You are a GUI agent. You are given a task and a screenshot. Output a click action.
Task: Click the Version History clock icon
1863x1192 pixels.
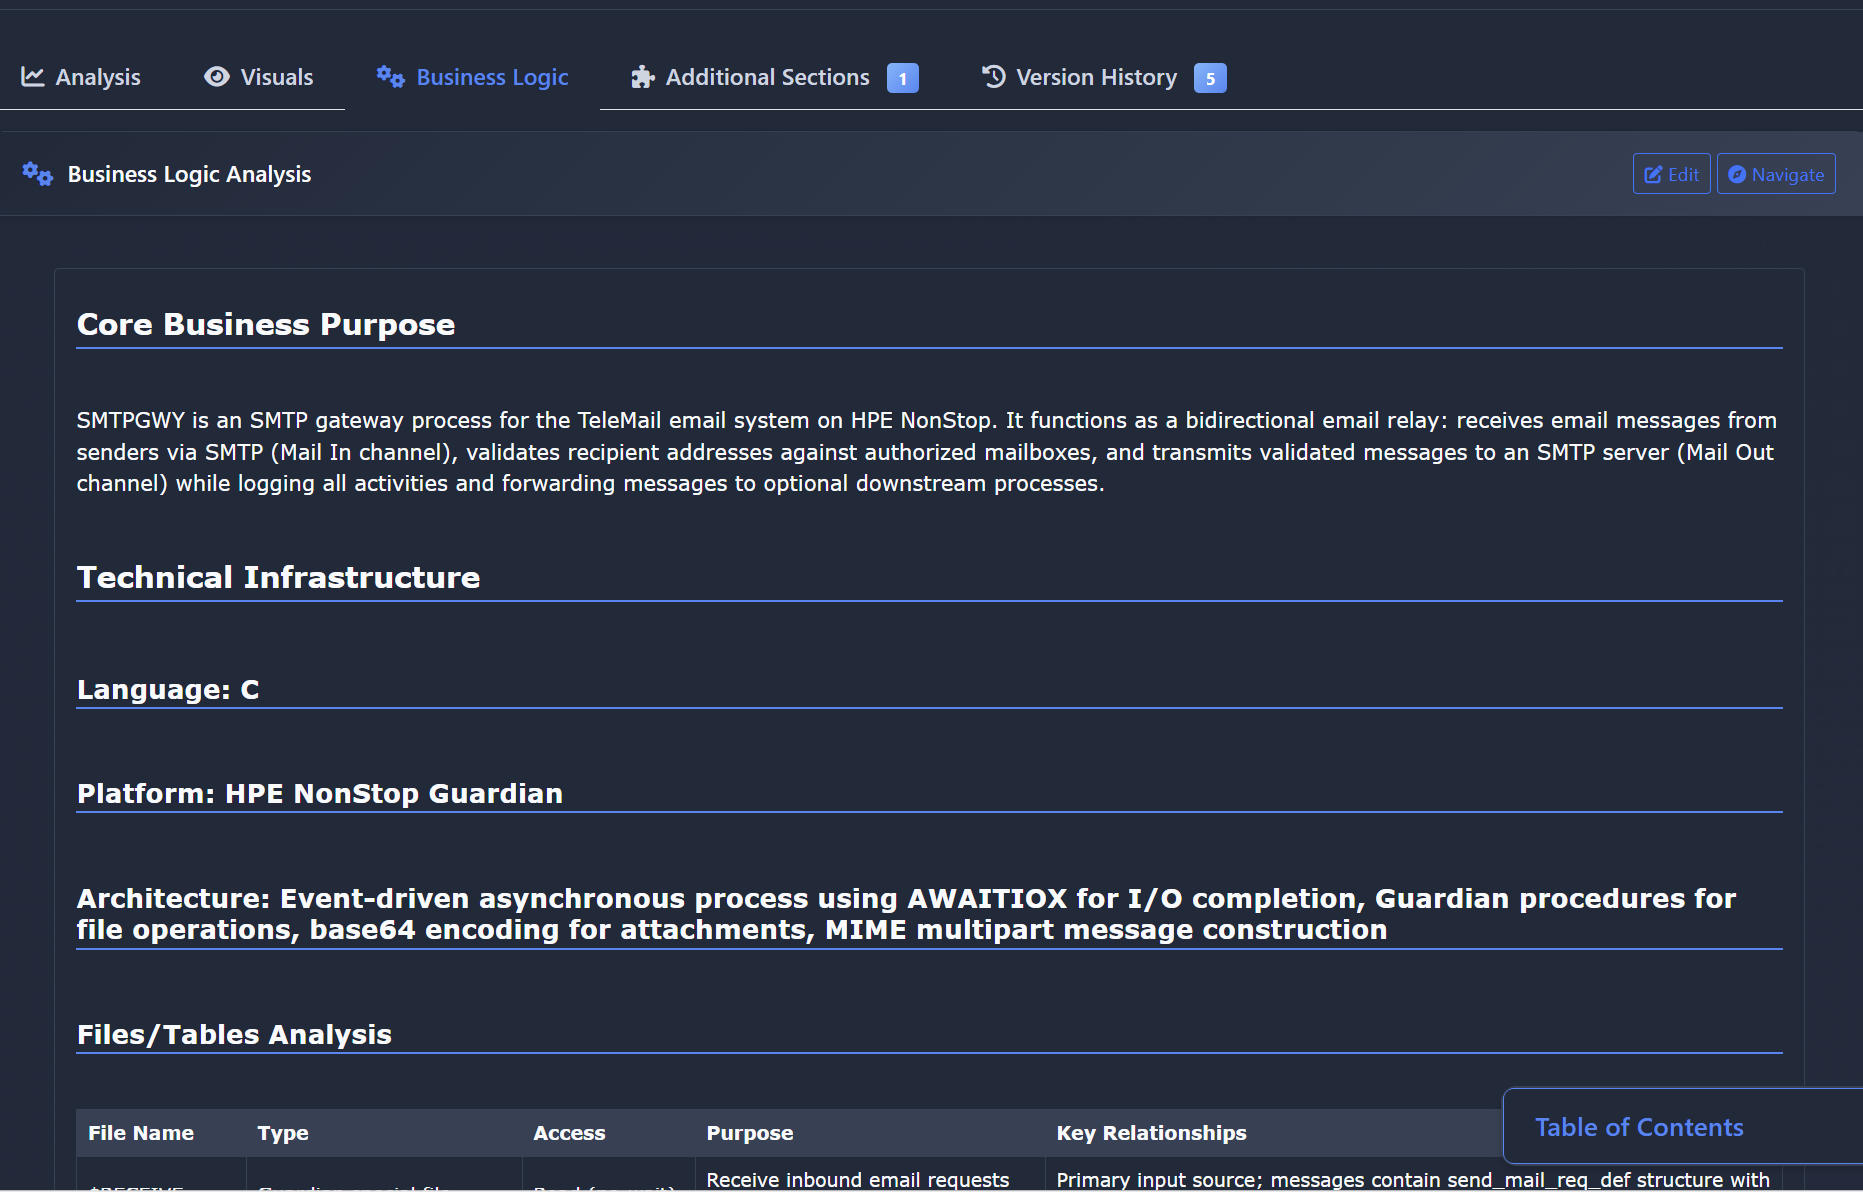pyautogui.click(x=993, y=77)
